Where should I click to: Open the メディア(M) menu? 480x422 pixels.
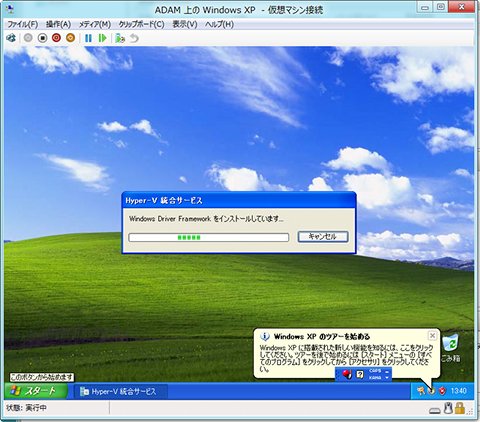95,24
